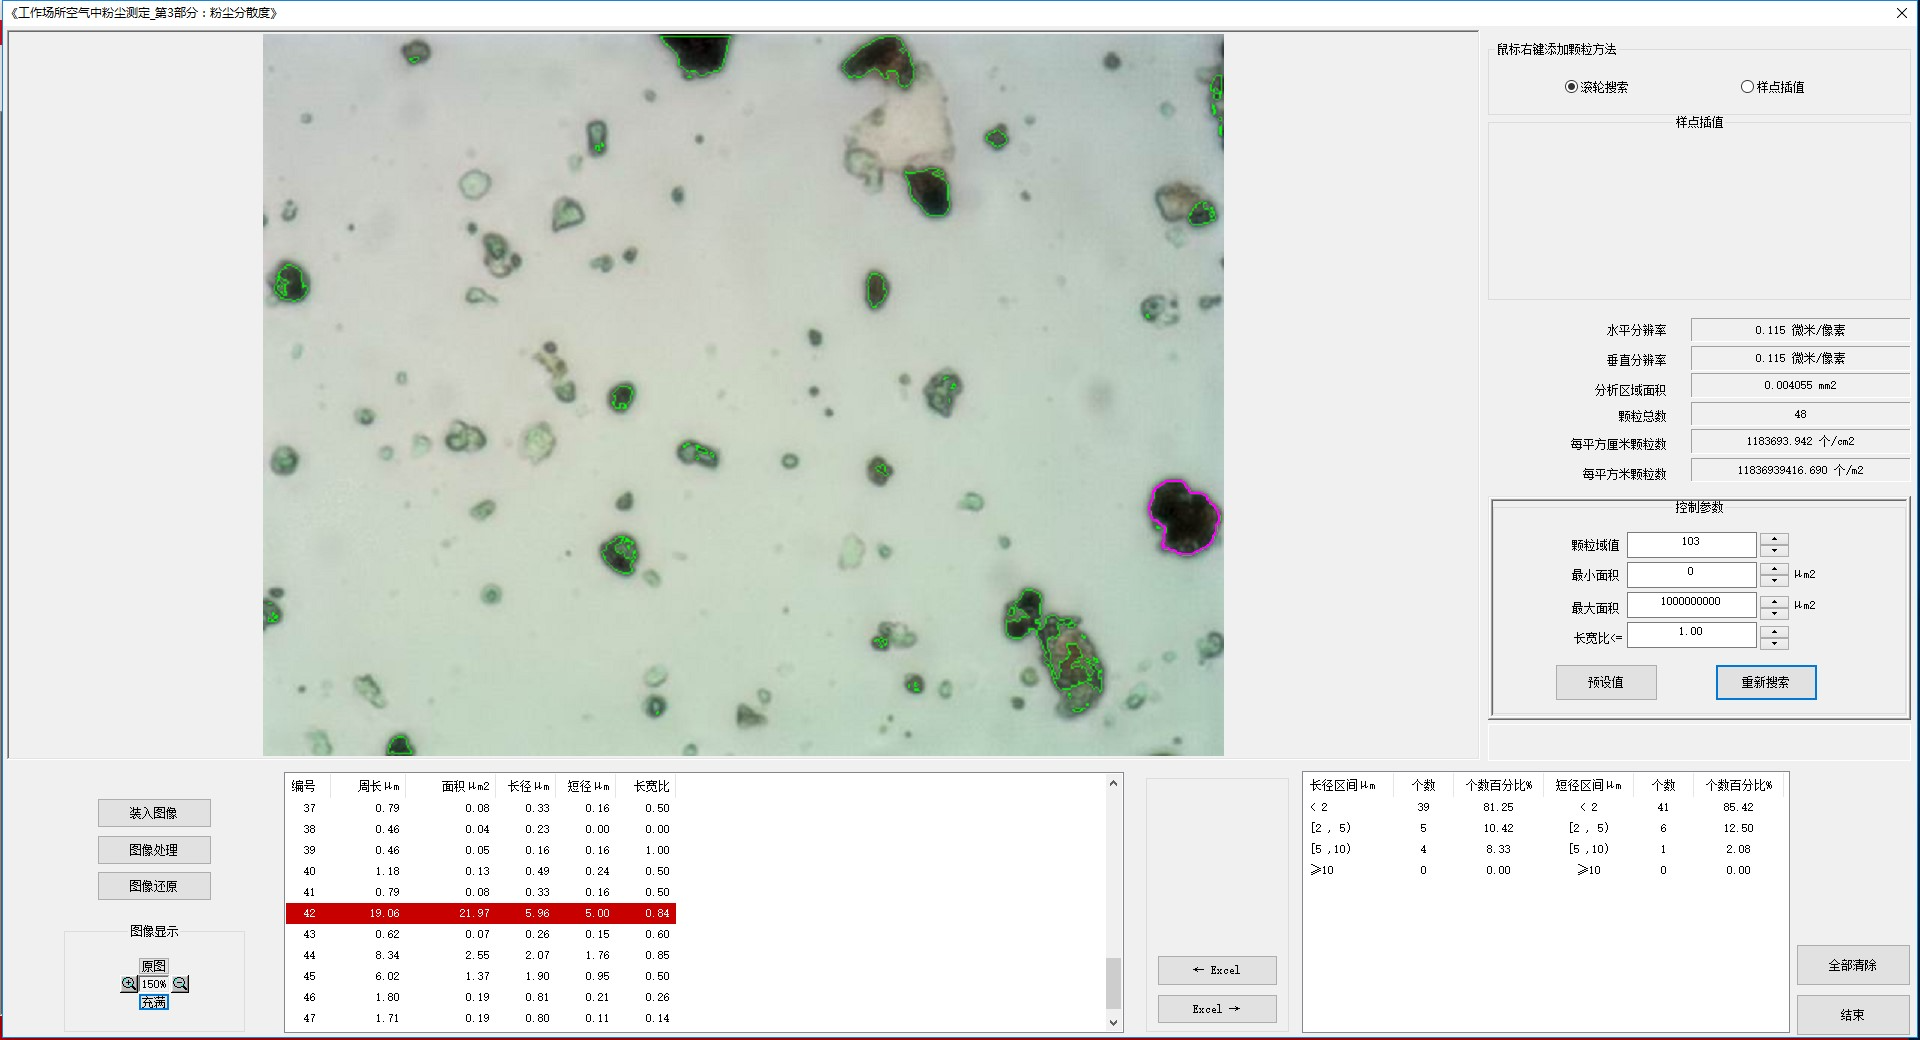Open 图像处理 image processing
The height and width of the screenshot is (1040, 1920).
(154, 850)
